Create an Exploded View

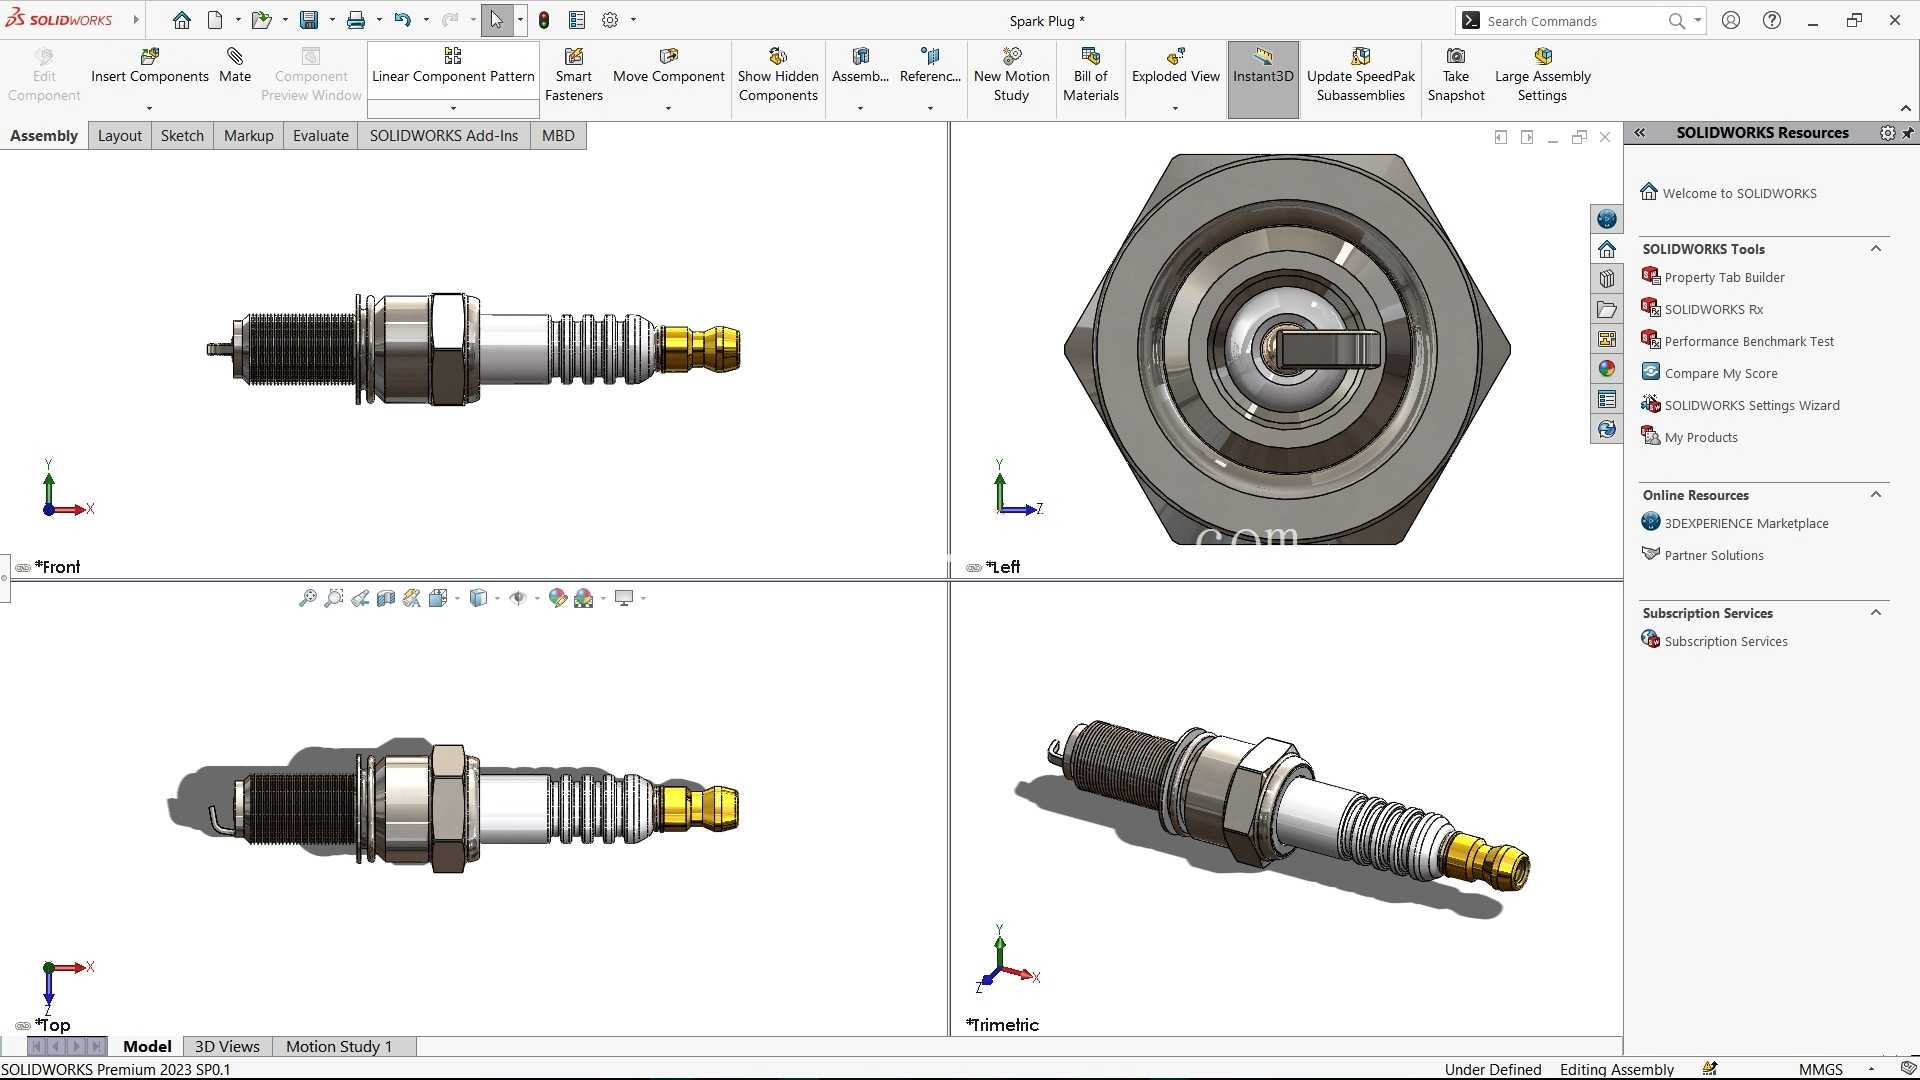point(1175,66)
